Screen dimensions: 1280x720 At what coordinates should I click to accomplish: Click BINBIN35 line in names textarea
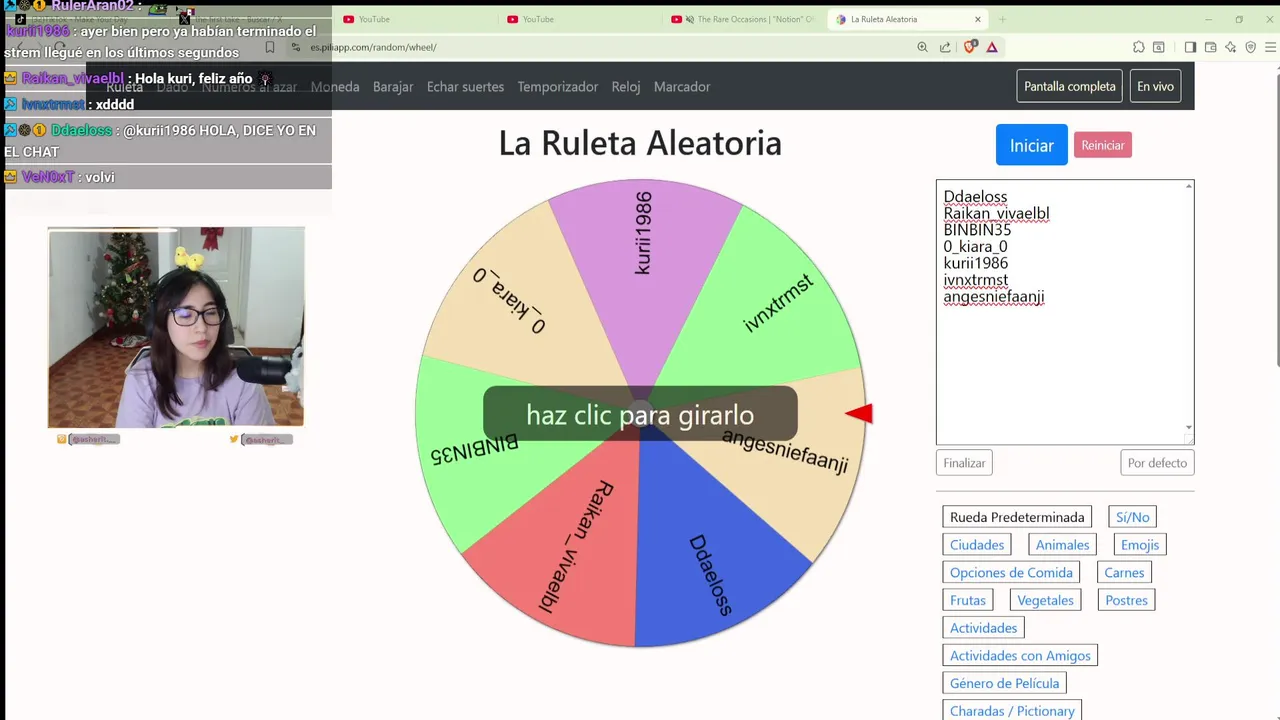point(977,230)
